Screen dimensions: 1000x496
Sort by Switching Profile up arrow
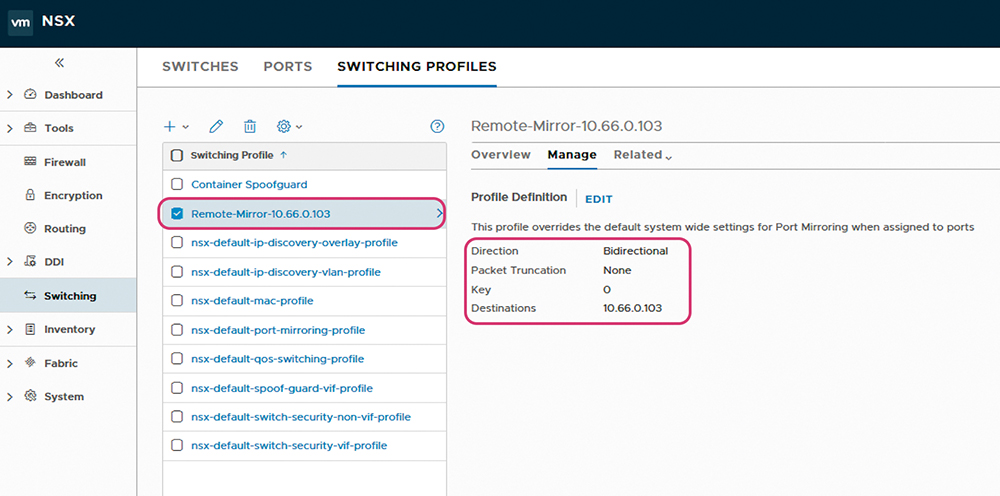[284, 155]
